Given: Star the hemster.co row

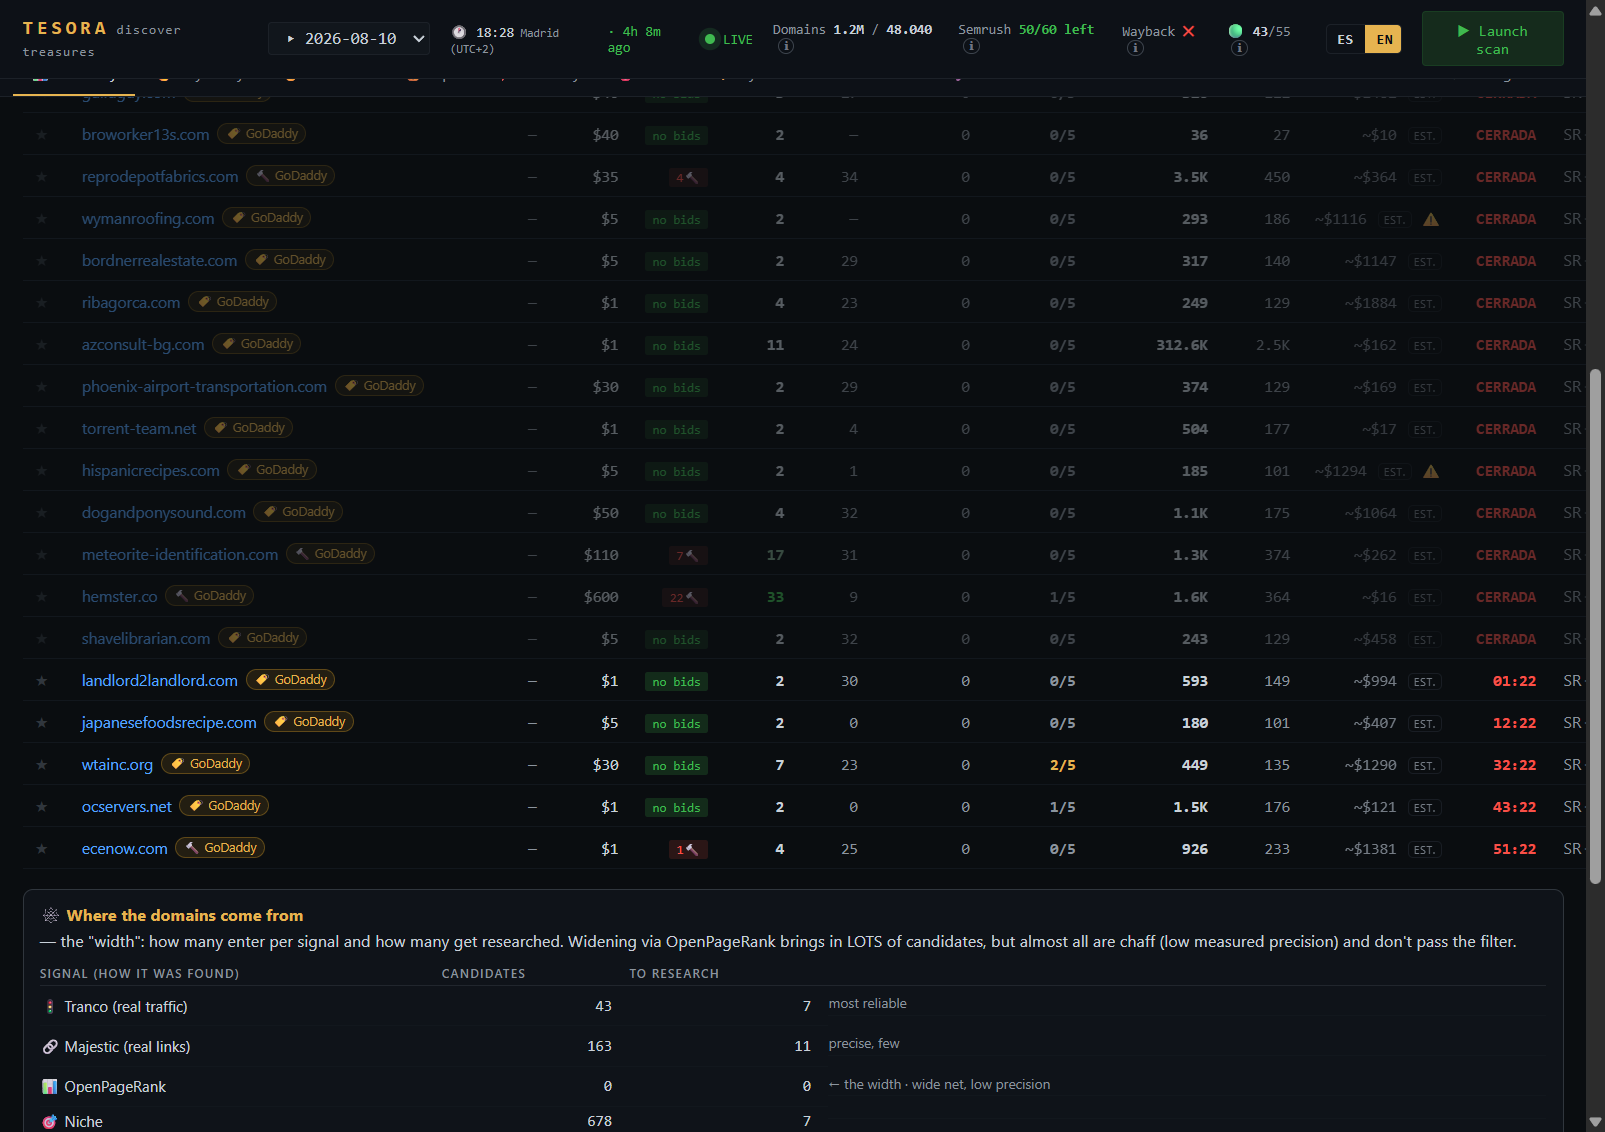Looking at the screenshot, I should [x=42, y=597].
